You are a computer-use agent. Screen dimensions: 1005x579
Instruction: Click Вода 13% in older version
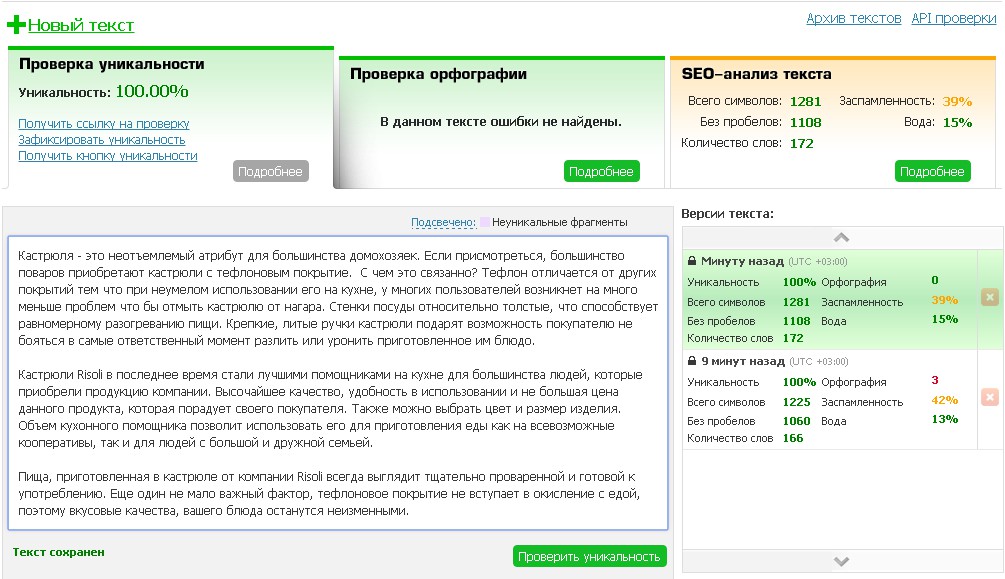coord(944,419)
